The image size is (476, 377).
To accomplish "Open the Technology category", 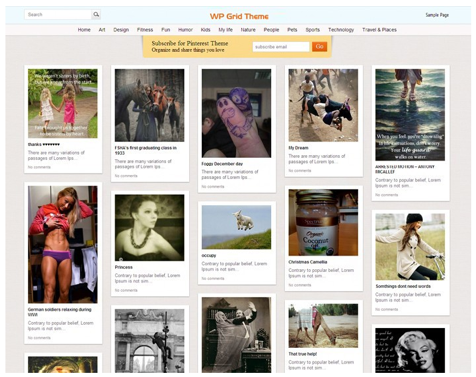I will 341,30.
